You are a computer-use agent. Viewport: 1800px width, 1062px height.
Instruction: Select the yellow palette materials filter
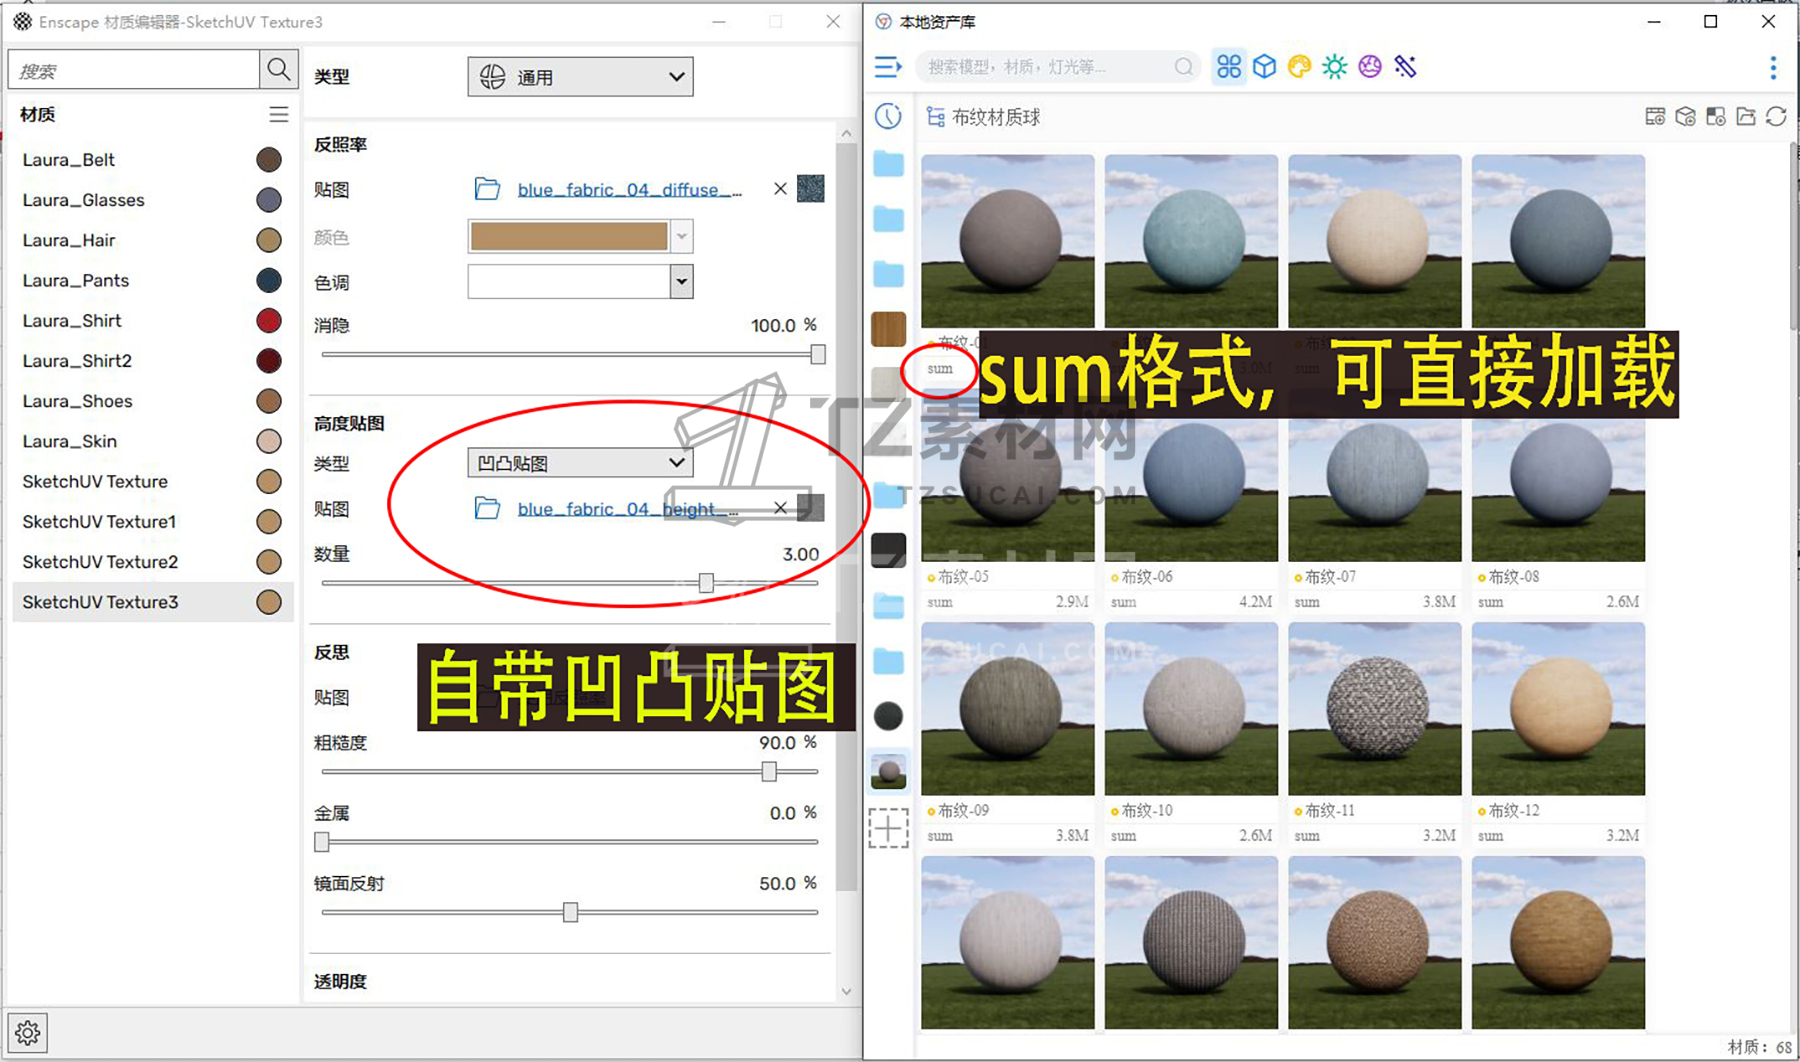tap(1299, 67)
